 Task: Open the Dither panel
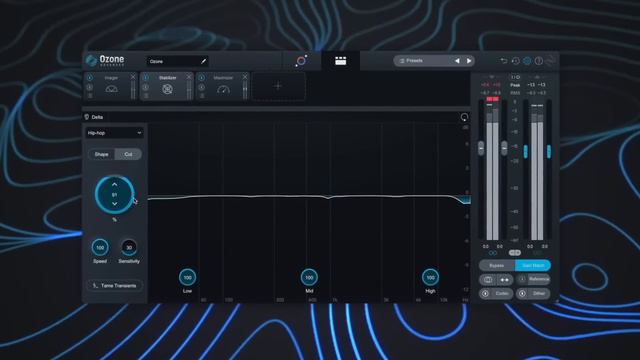(x=538, y=293)
